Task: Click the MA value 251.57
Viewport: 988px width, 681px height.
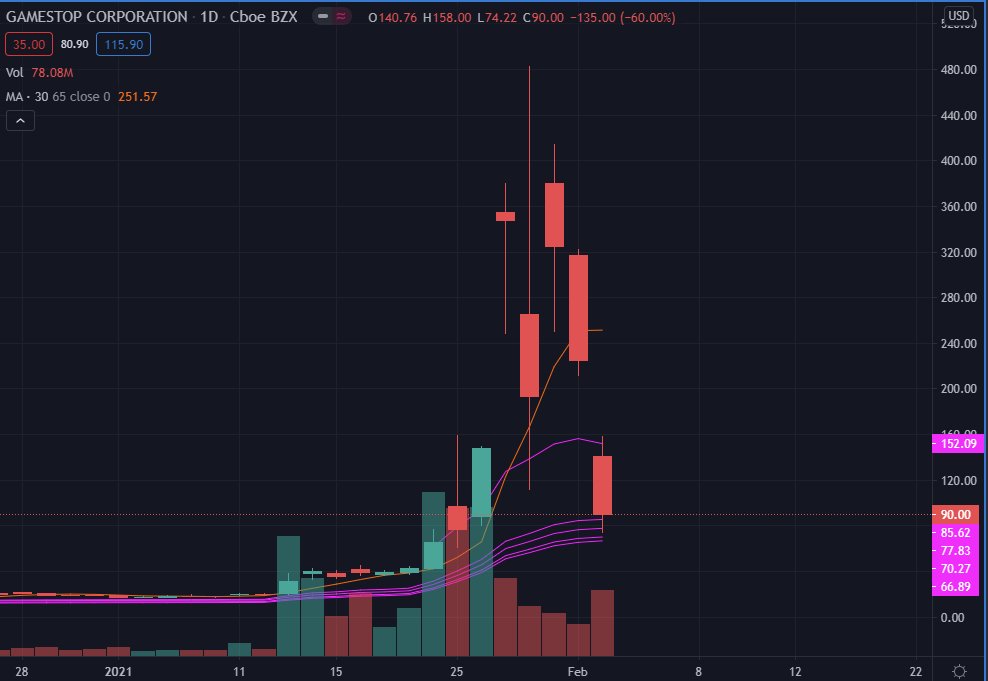Action: (x=137, y=96)
